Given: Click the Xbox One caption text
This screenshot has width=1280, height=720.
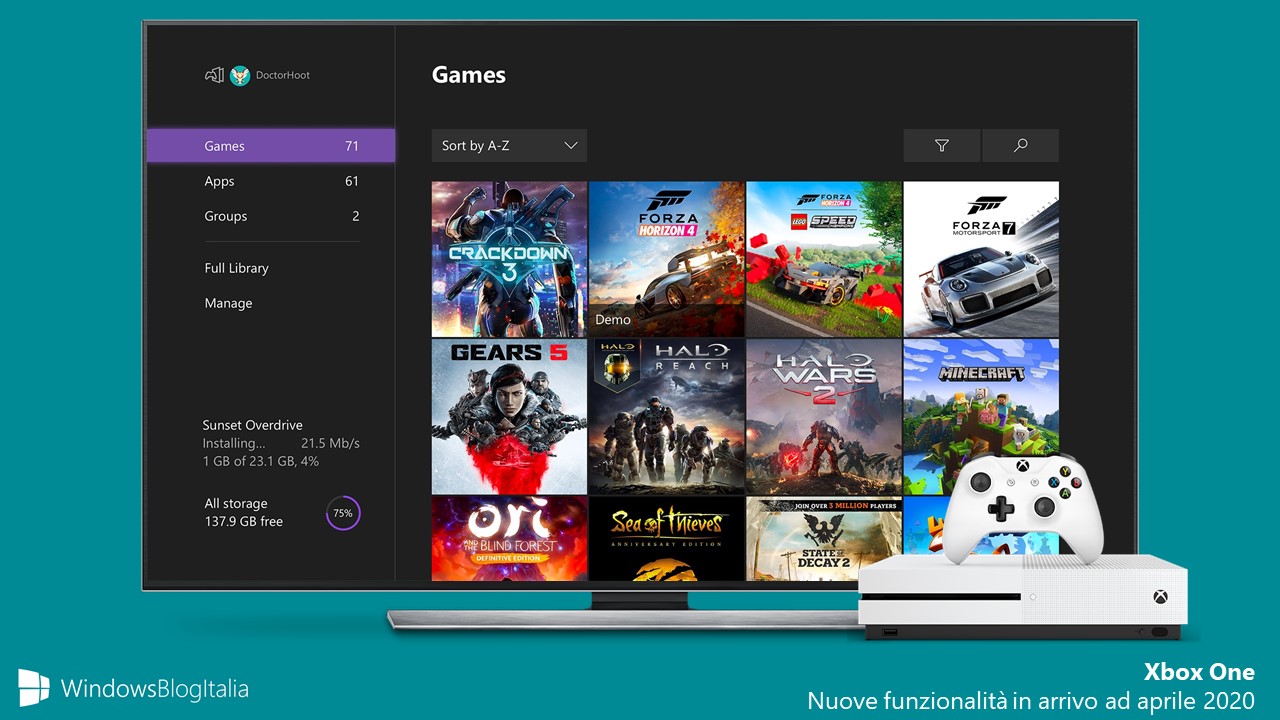Looking at the screenshot, I should click(x=1199, y=672).
